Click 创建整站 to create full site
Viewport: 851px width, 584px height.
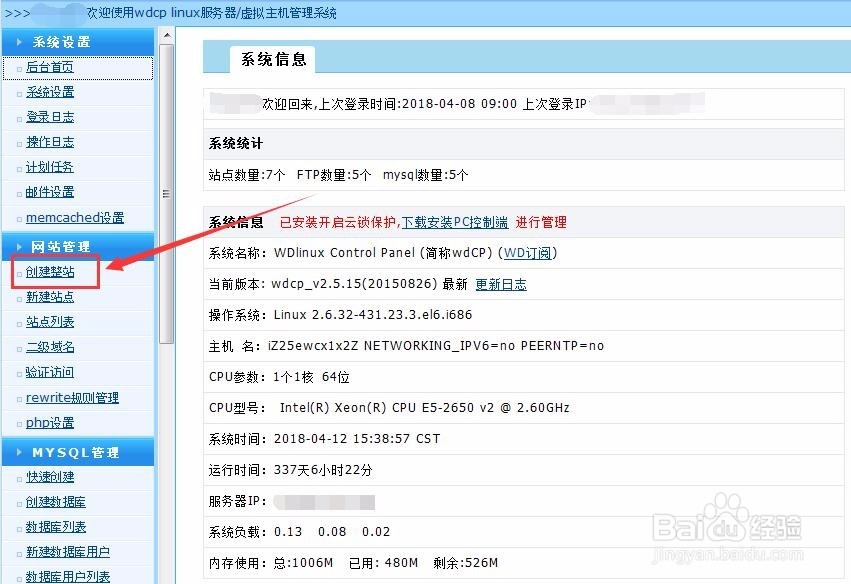click(50, 271)
